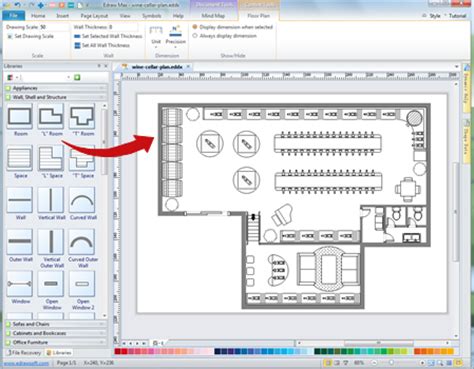Viewport: 474px width, 369px height.
Task: Open the Help tab
Action: tap(178, 16)
